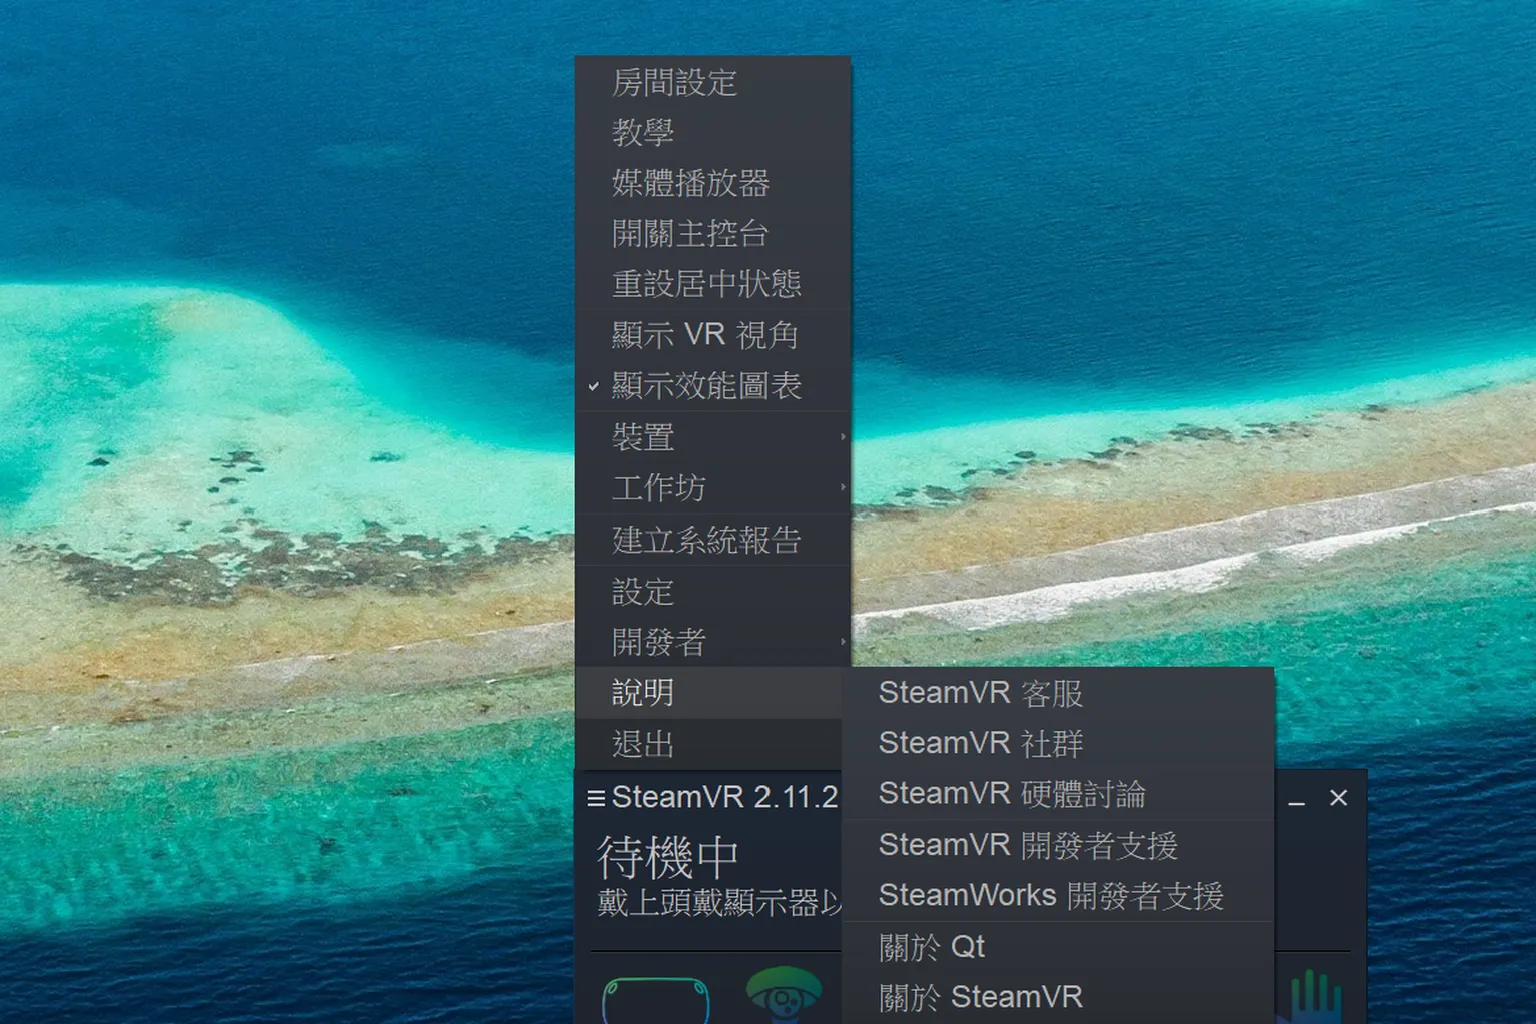Click 重設居中狀態 to recenter
This screenshot has height=1024, width=1536.
coord(705,285)
